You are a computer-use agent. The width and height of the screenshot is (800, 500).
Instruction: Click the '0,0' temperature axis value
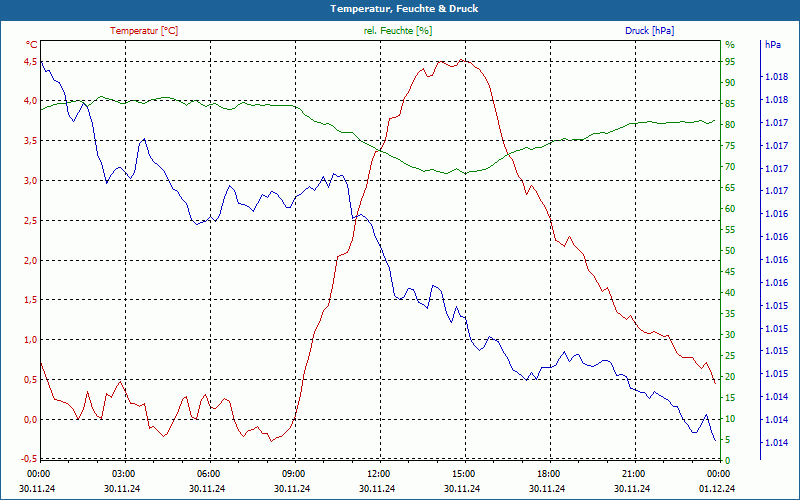31,419
